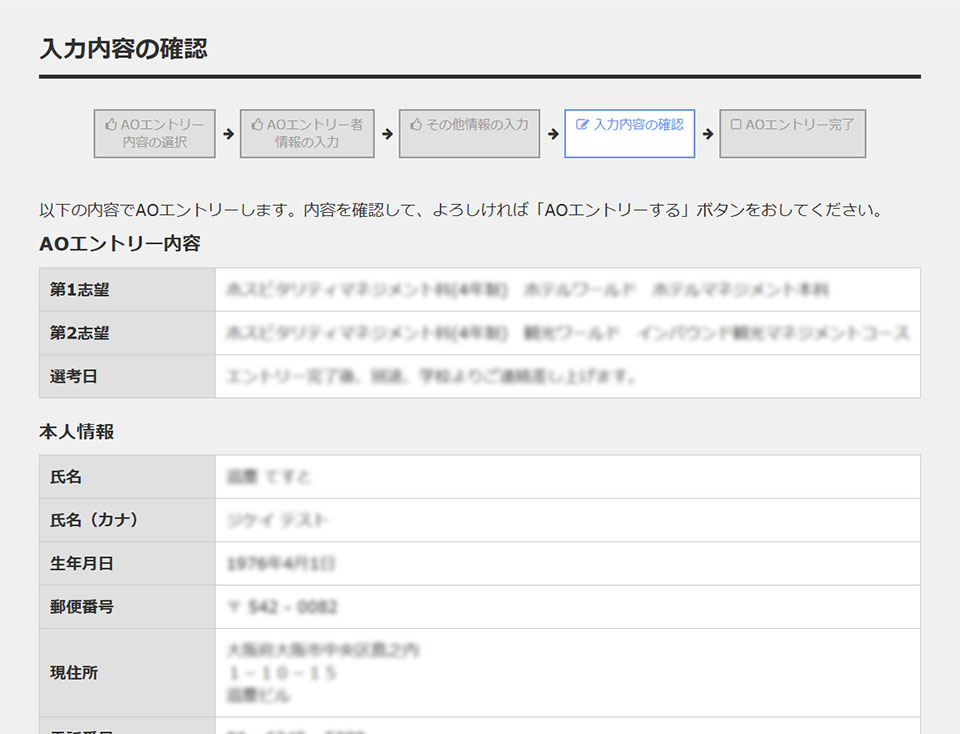Viewport: 960px width, 734px height.
Task: Click the 選考日 value text
Action: pos(431,377)
